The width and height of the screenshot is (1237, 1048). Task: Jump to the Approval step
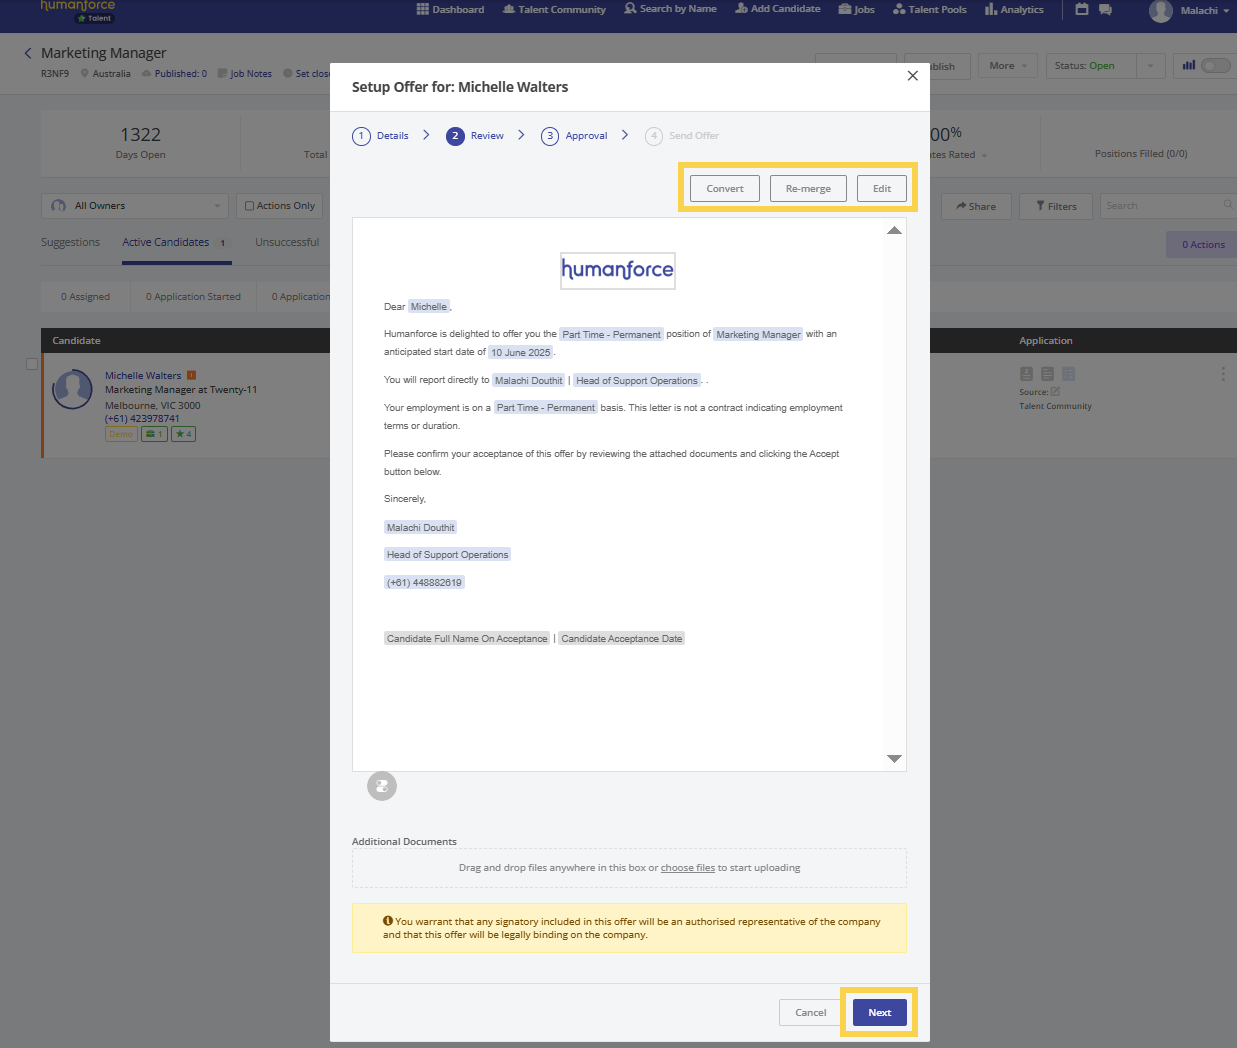[575, 136]
